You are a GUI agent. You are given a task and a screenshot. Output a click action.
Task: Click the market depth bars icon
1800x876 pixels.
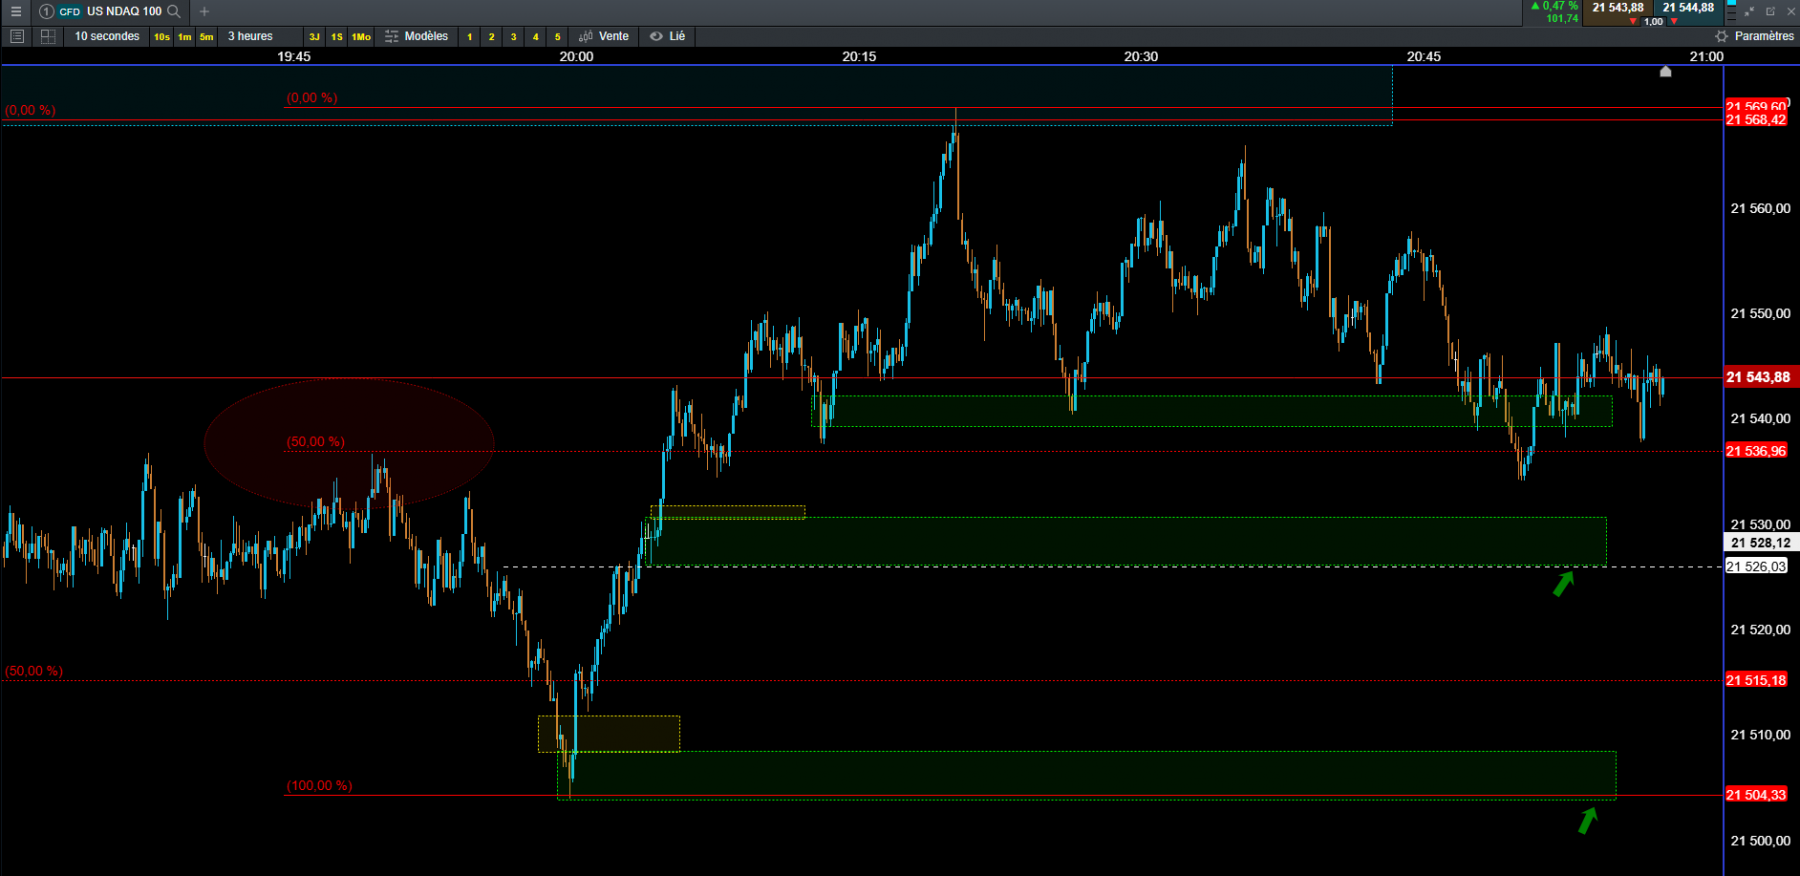[x=1731, y=11]
